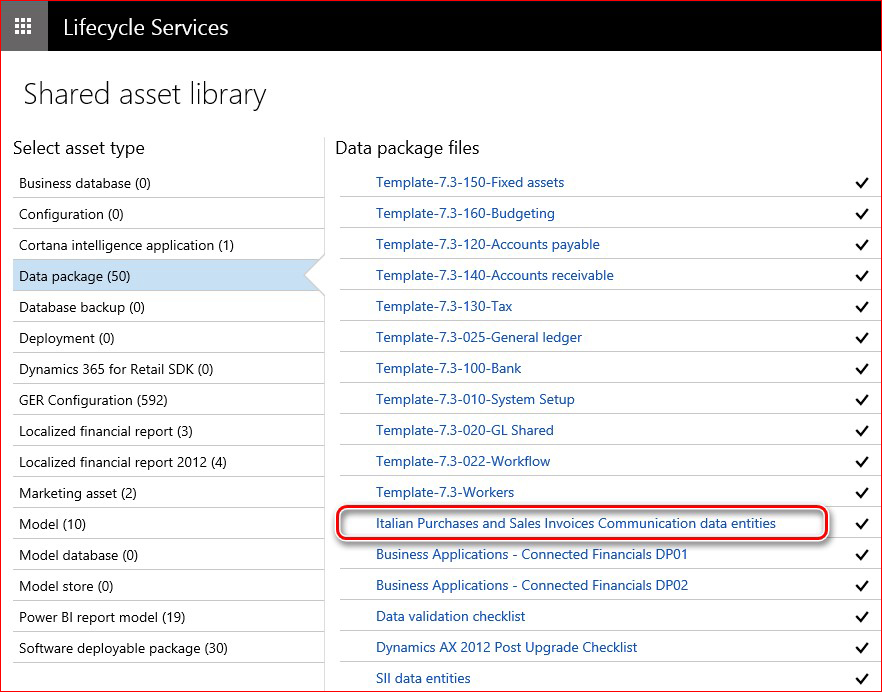
Task: Select Localized financial report 2012 (4)
Action: coord(168,461)
